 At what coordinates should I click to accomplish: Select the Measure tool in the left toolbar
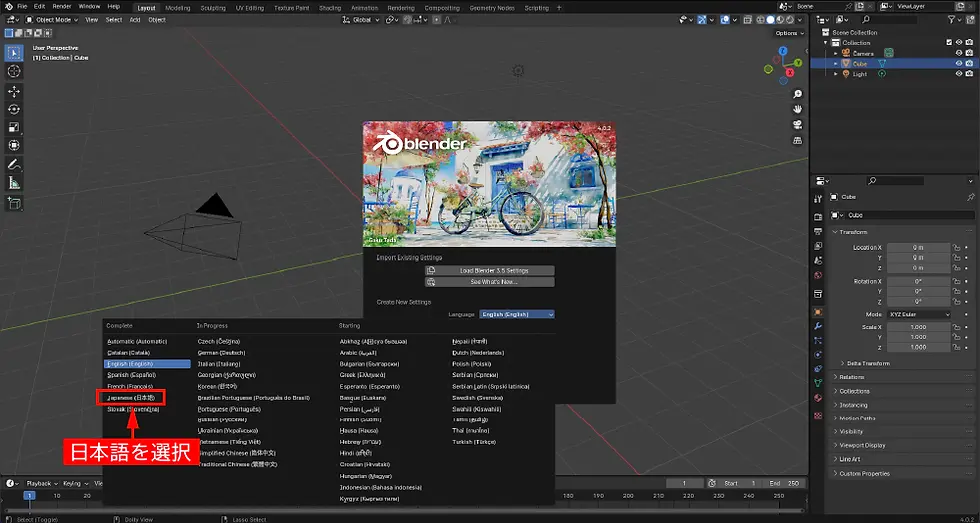pos(14,183)
